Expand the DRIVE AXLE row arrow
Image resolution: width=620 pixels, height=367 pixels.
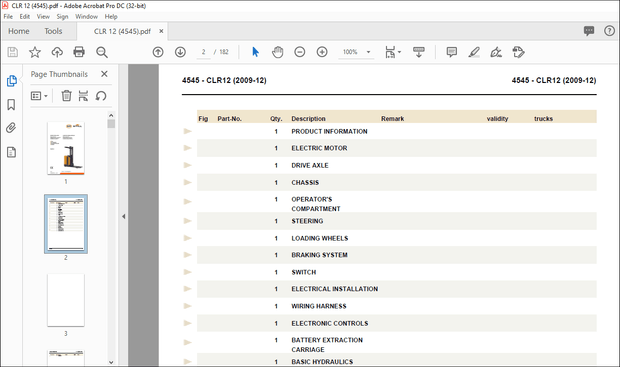(x=187, y=165)
